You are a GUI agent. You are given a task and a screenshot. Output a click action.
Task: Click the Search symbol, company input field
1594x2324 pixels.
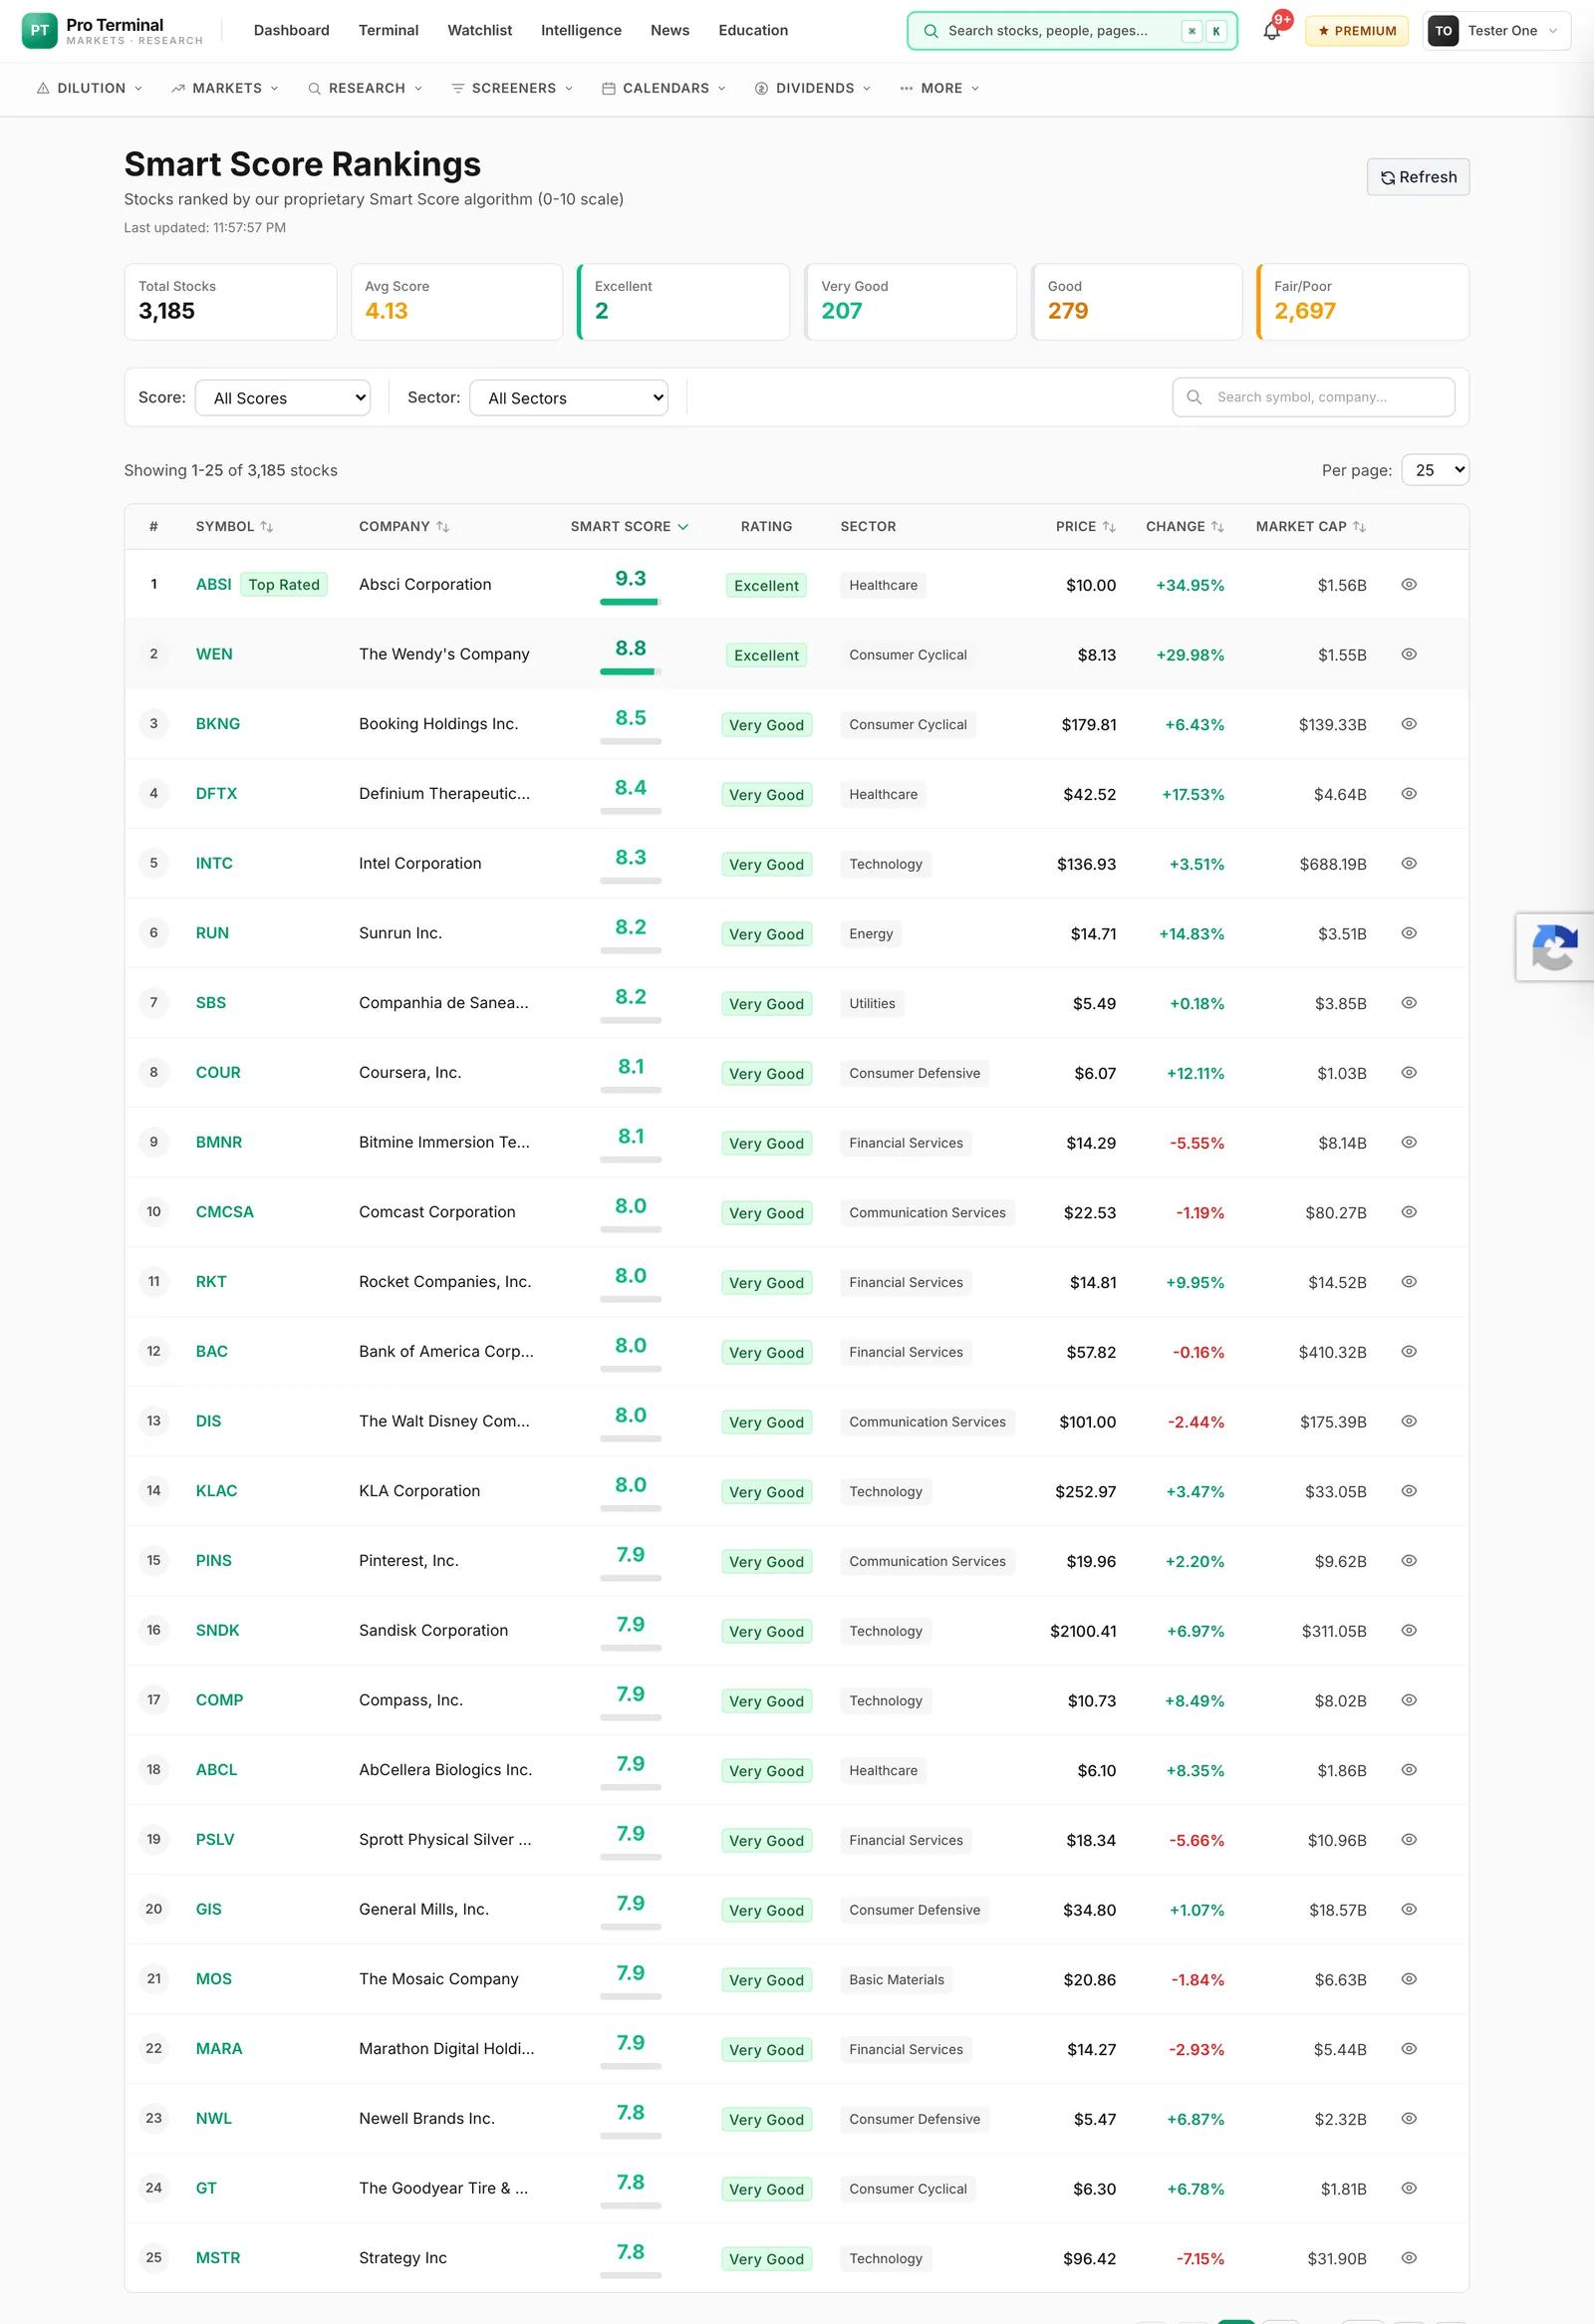point(1313,397)
